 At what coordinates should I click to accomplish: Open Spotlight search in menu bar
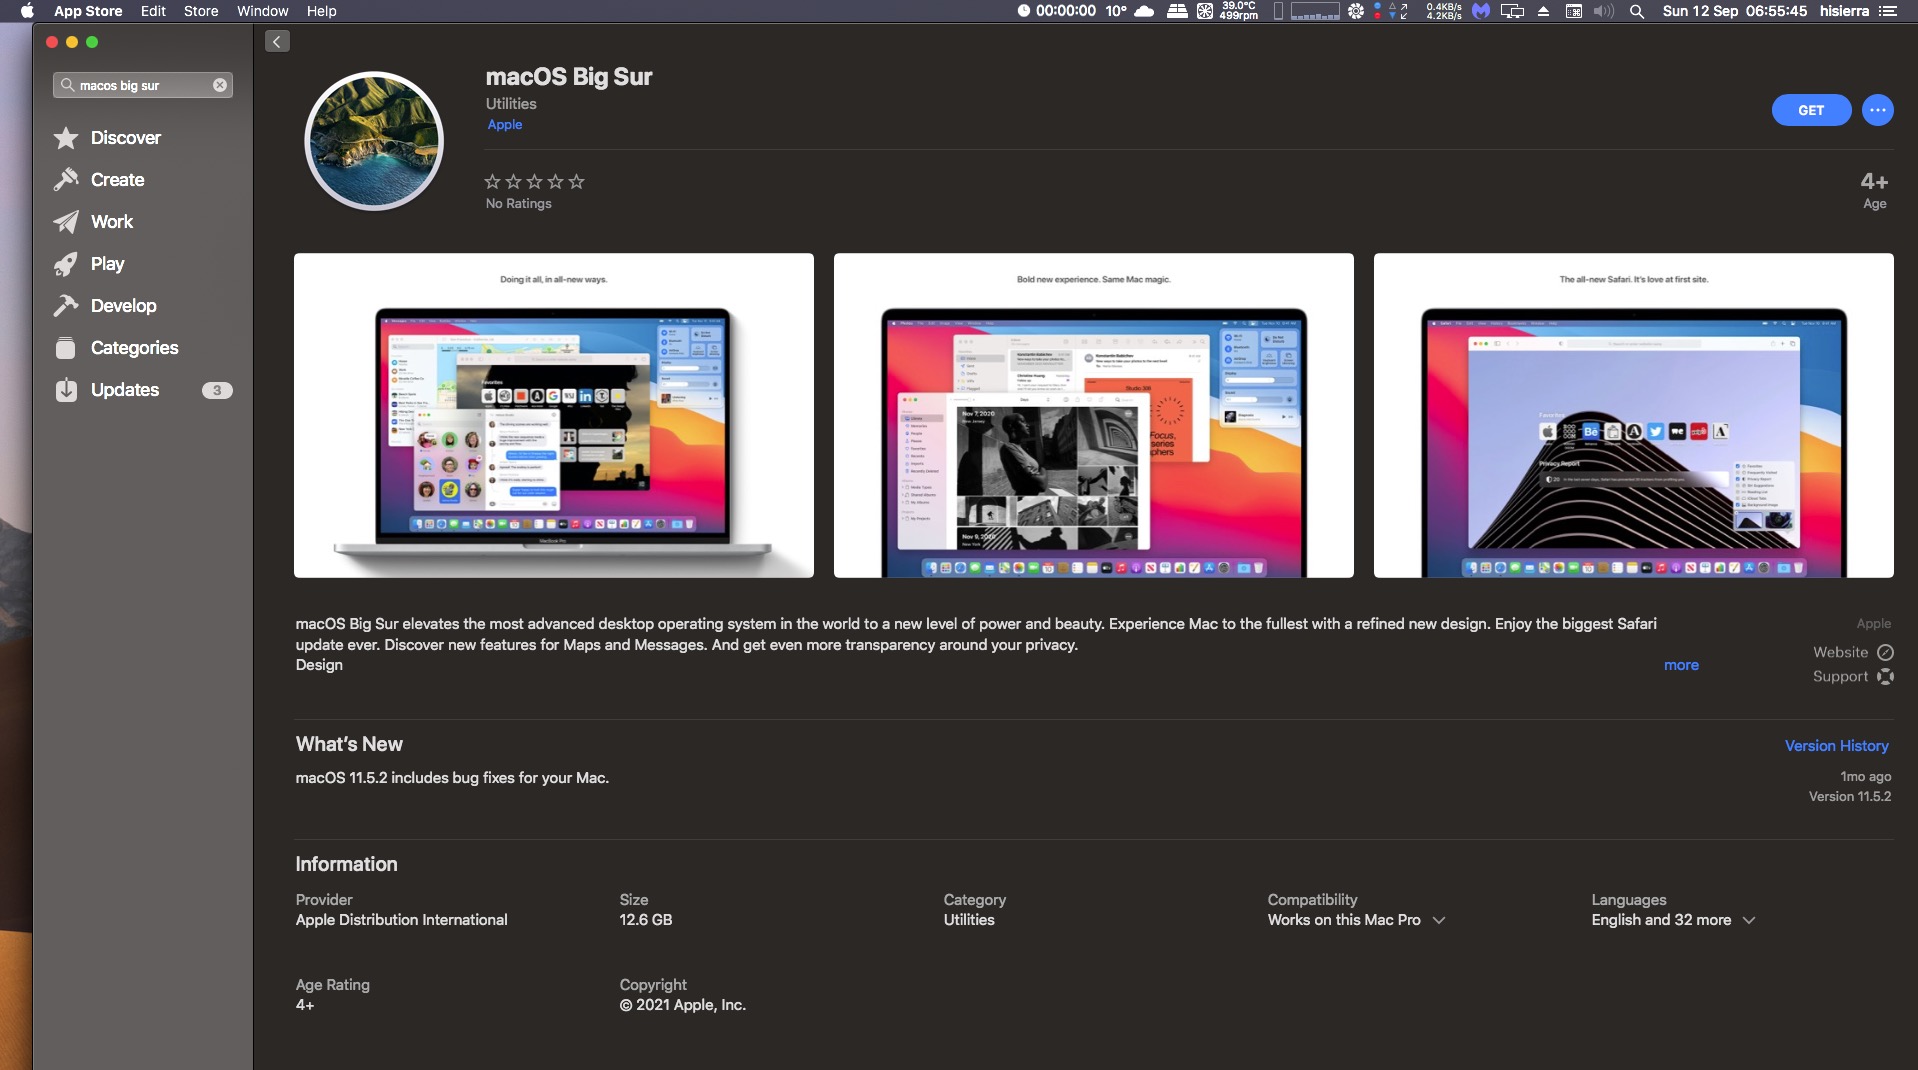click(x=1636, y=11)
